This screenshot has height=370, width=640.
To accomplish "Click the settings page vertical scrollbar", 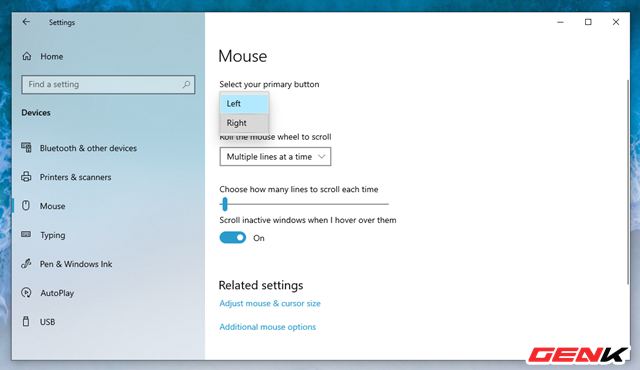I will pyautogui.click(x=628, y=182).
